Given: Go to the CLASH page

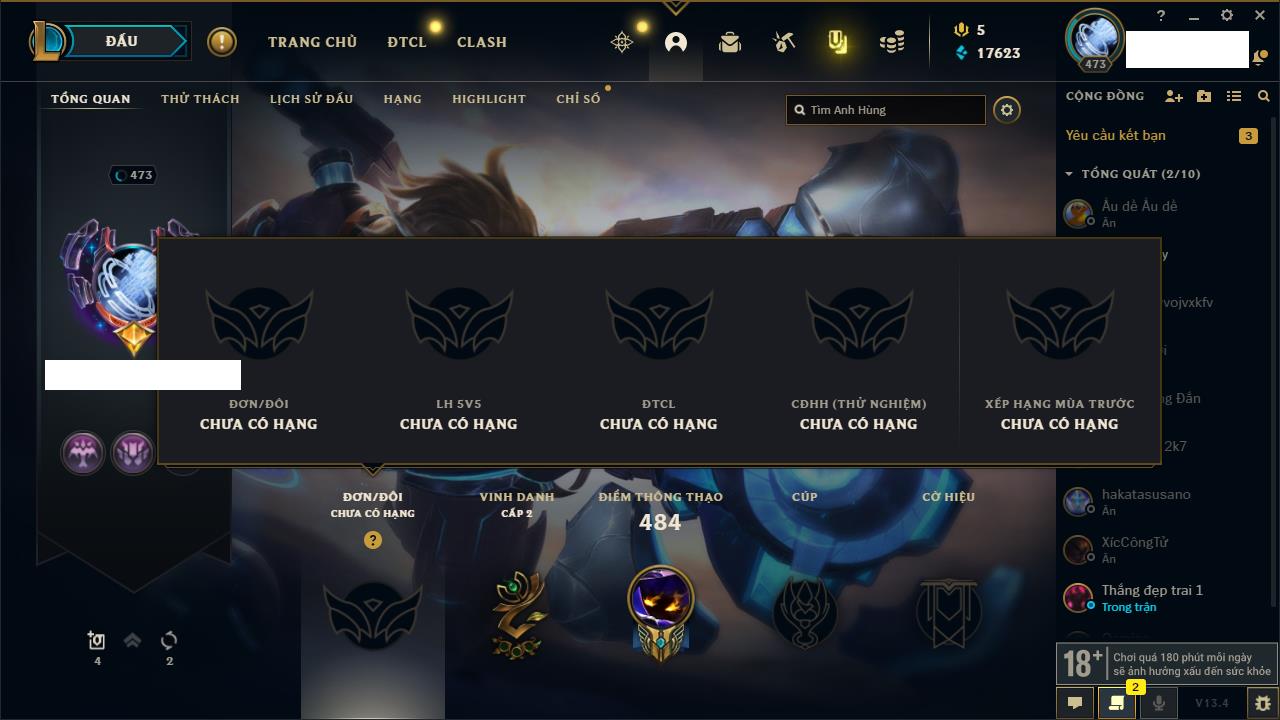Looking at the screenshot, I should 482,42.
